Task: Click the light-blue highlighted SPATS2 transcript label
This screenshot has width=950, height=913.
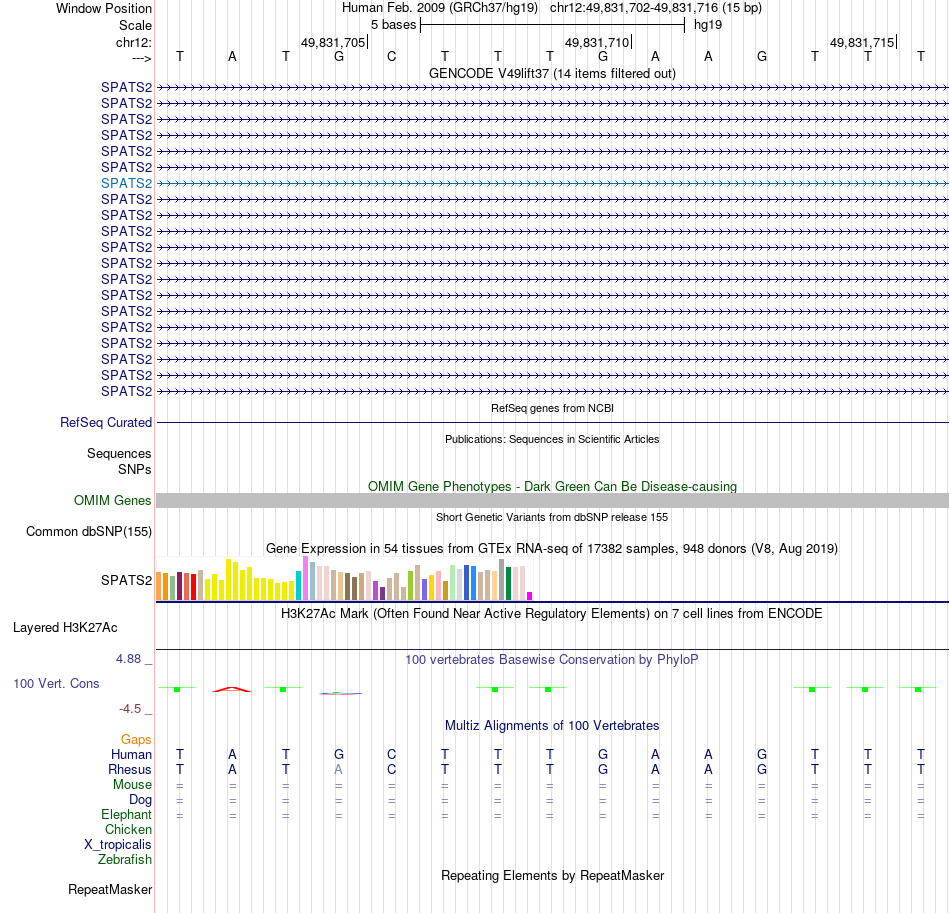Action: click(x=126, y=183)
